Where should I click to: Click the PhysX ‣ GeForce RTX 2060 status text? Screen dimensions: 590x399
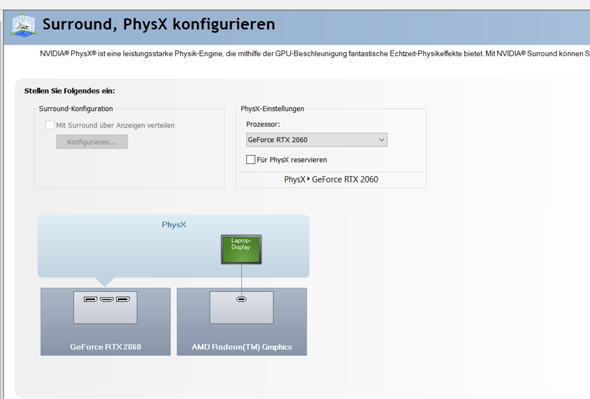click(331, 180)
